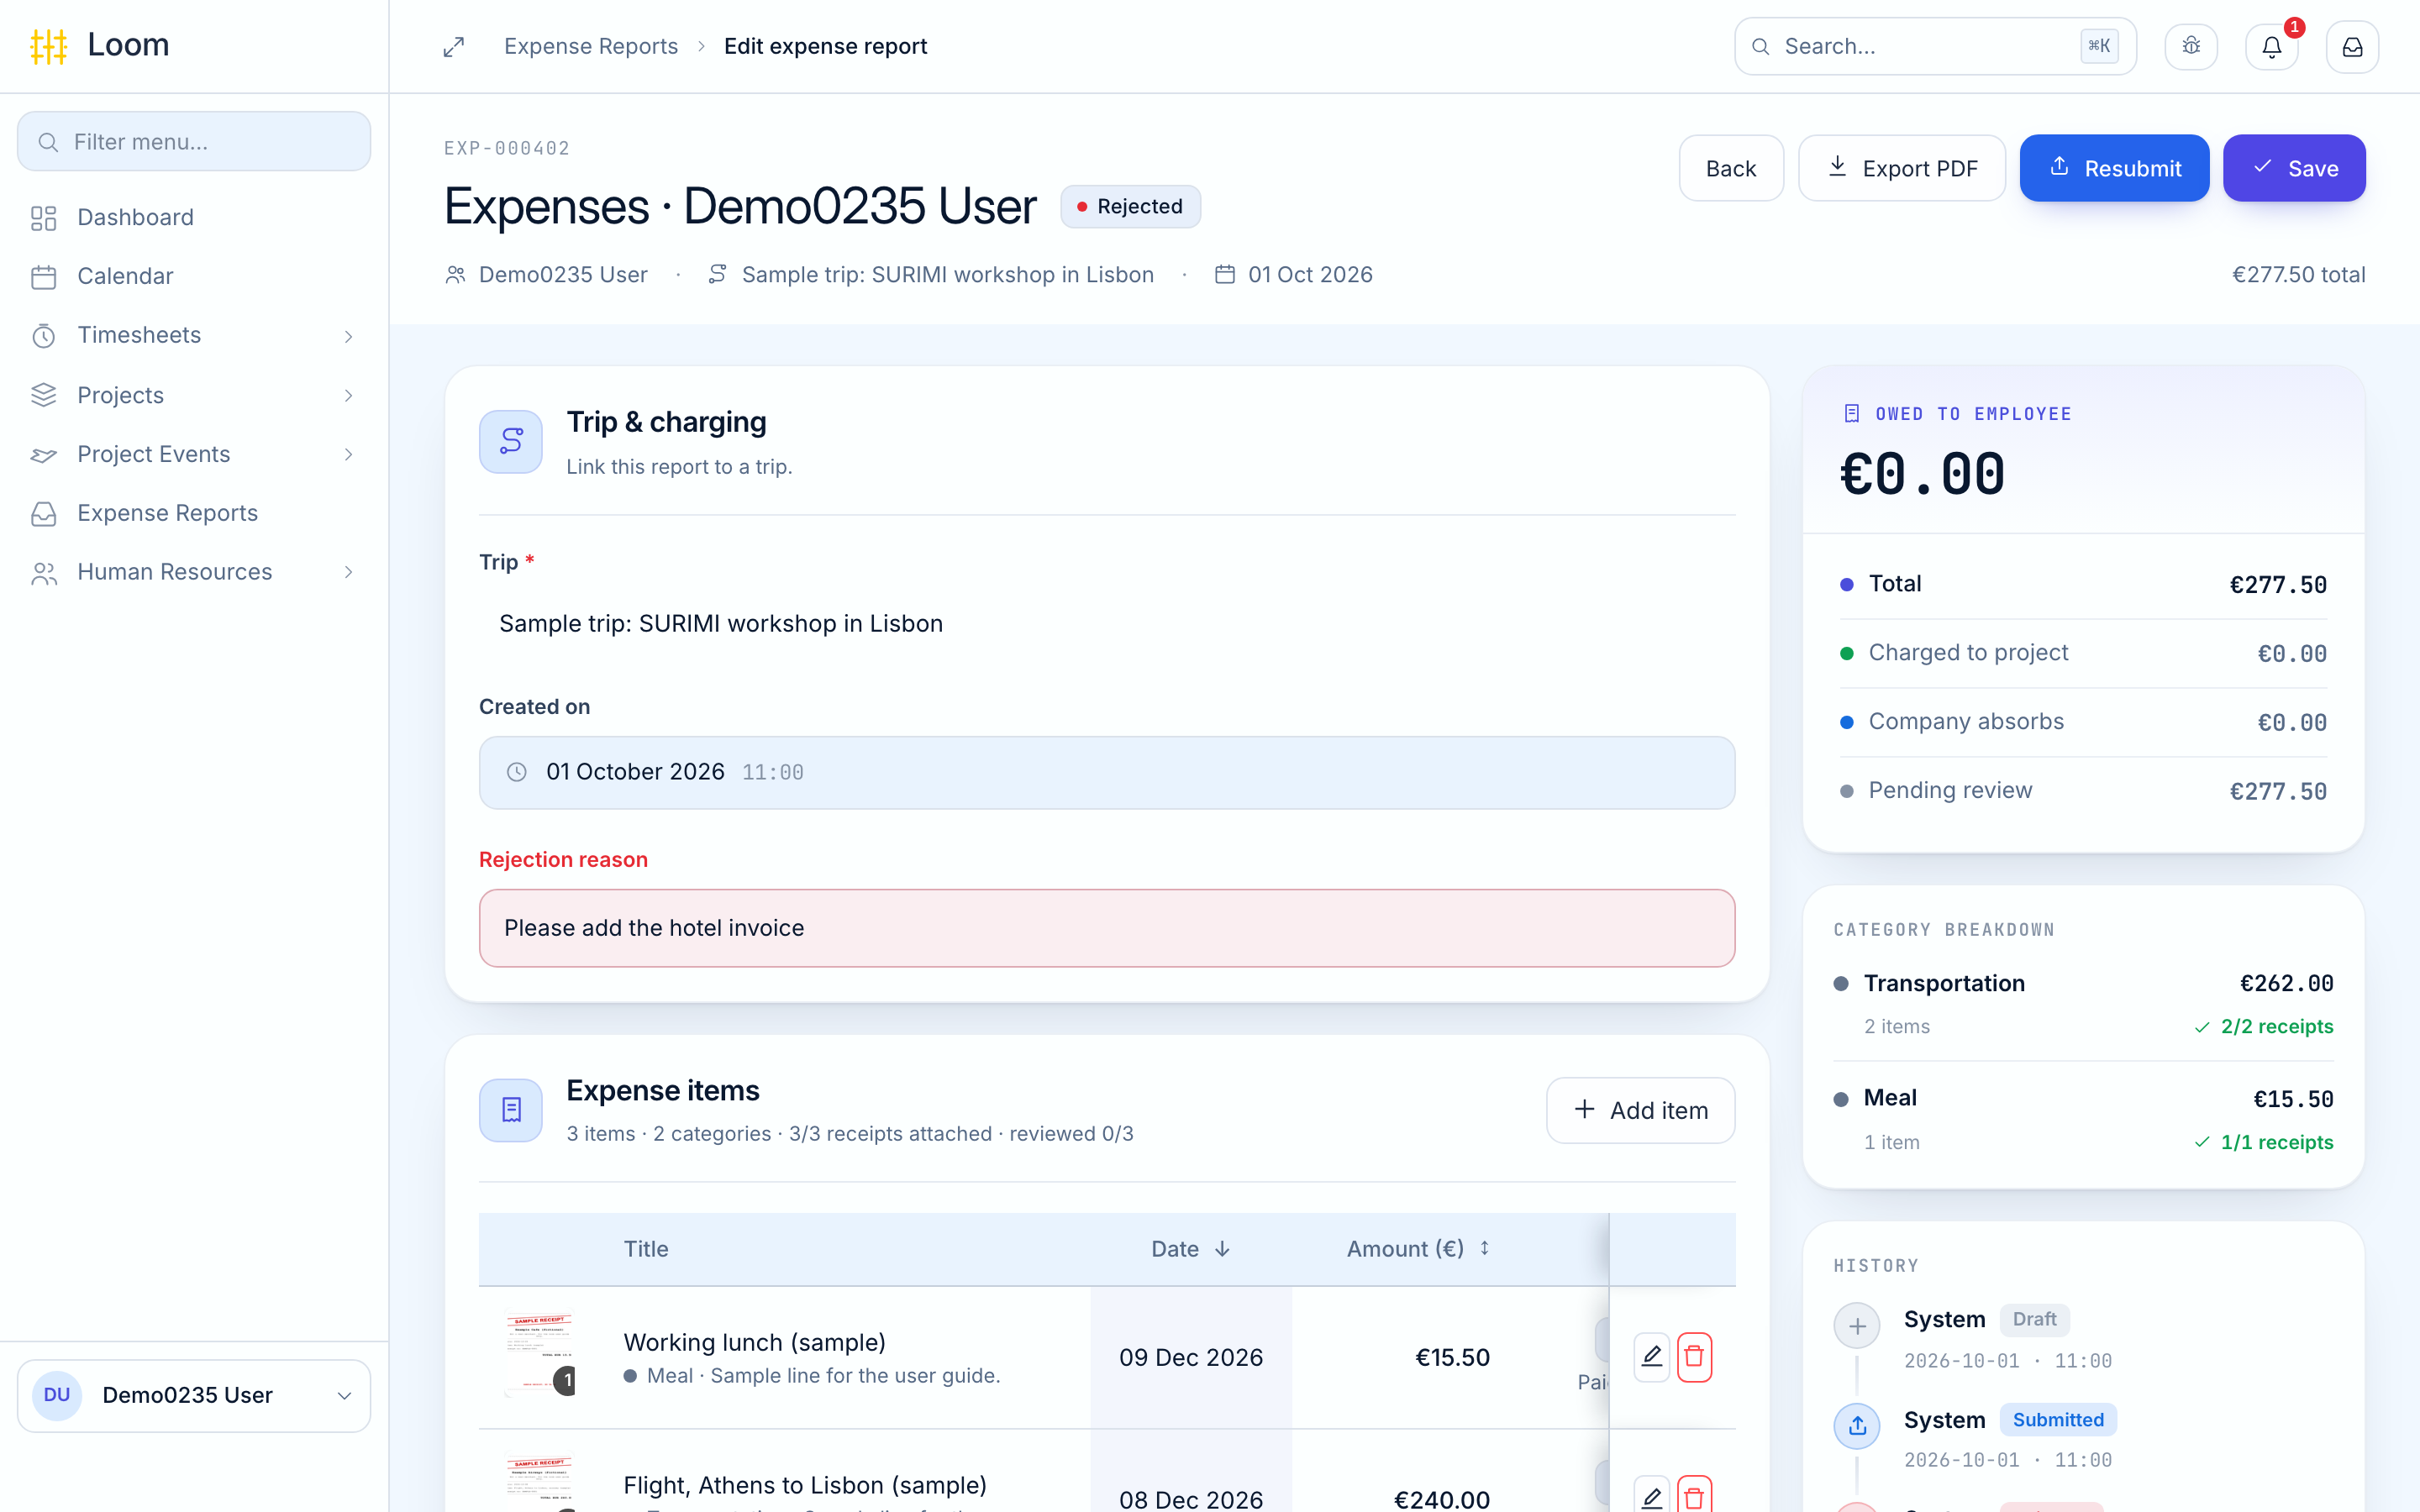Click the Draft history plus icon
The width and height of the screenshot is (2420, 1512).
click(x=1857, y=1326)
